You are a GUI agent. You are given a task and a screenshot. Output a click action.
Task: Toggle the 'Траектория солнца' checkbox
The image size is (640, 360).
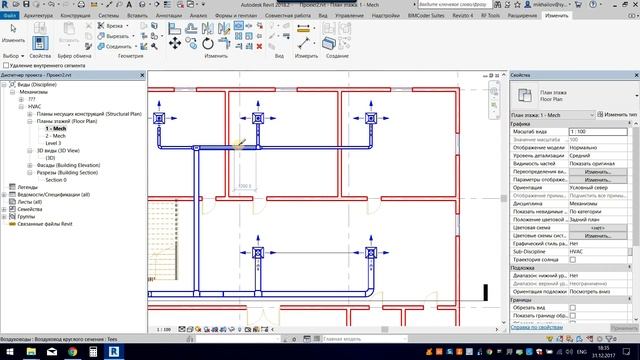pyautogui.click(x=573, y=260)
